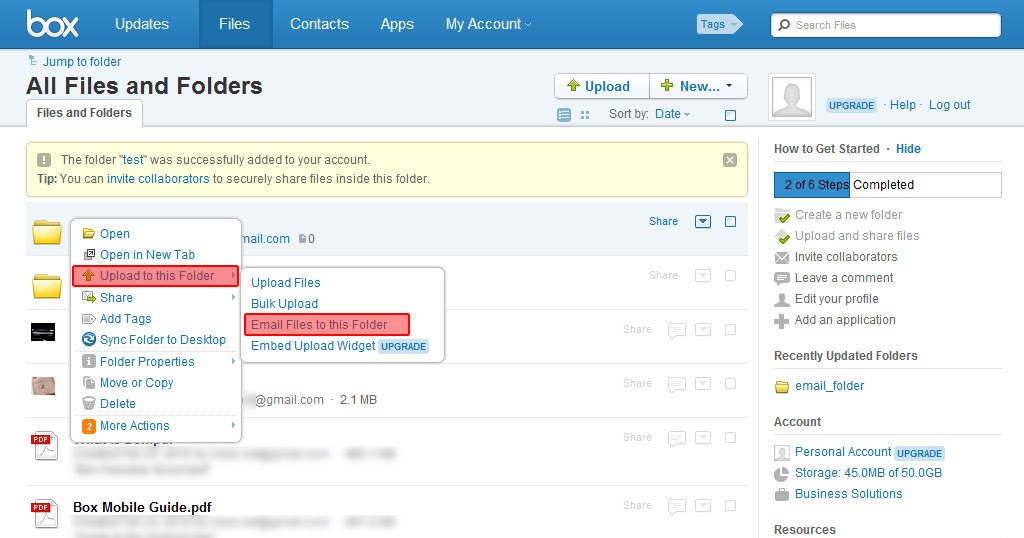
Task: Change Sort by Date dropdown
Action: tap(672, 114)
